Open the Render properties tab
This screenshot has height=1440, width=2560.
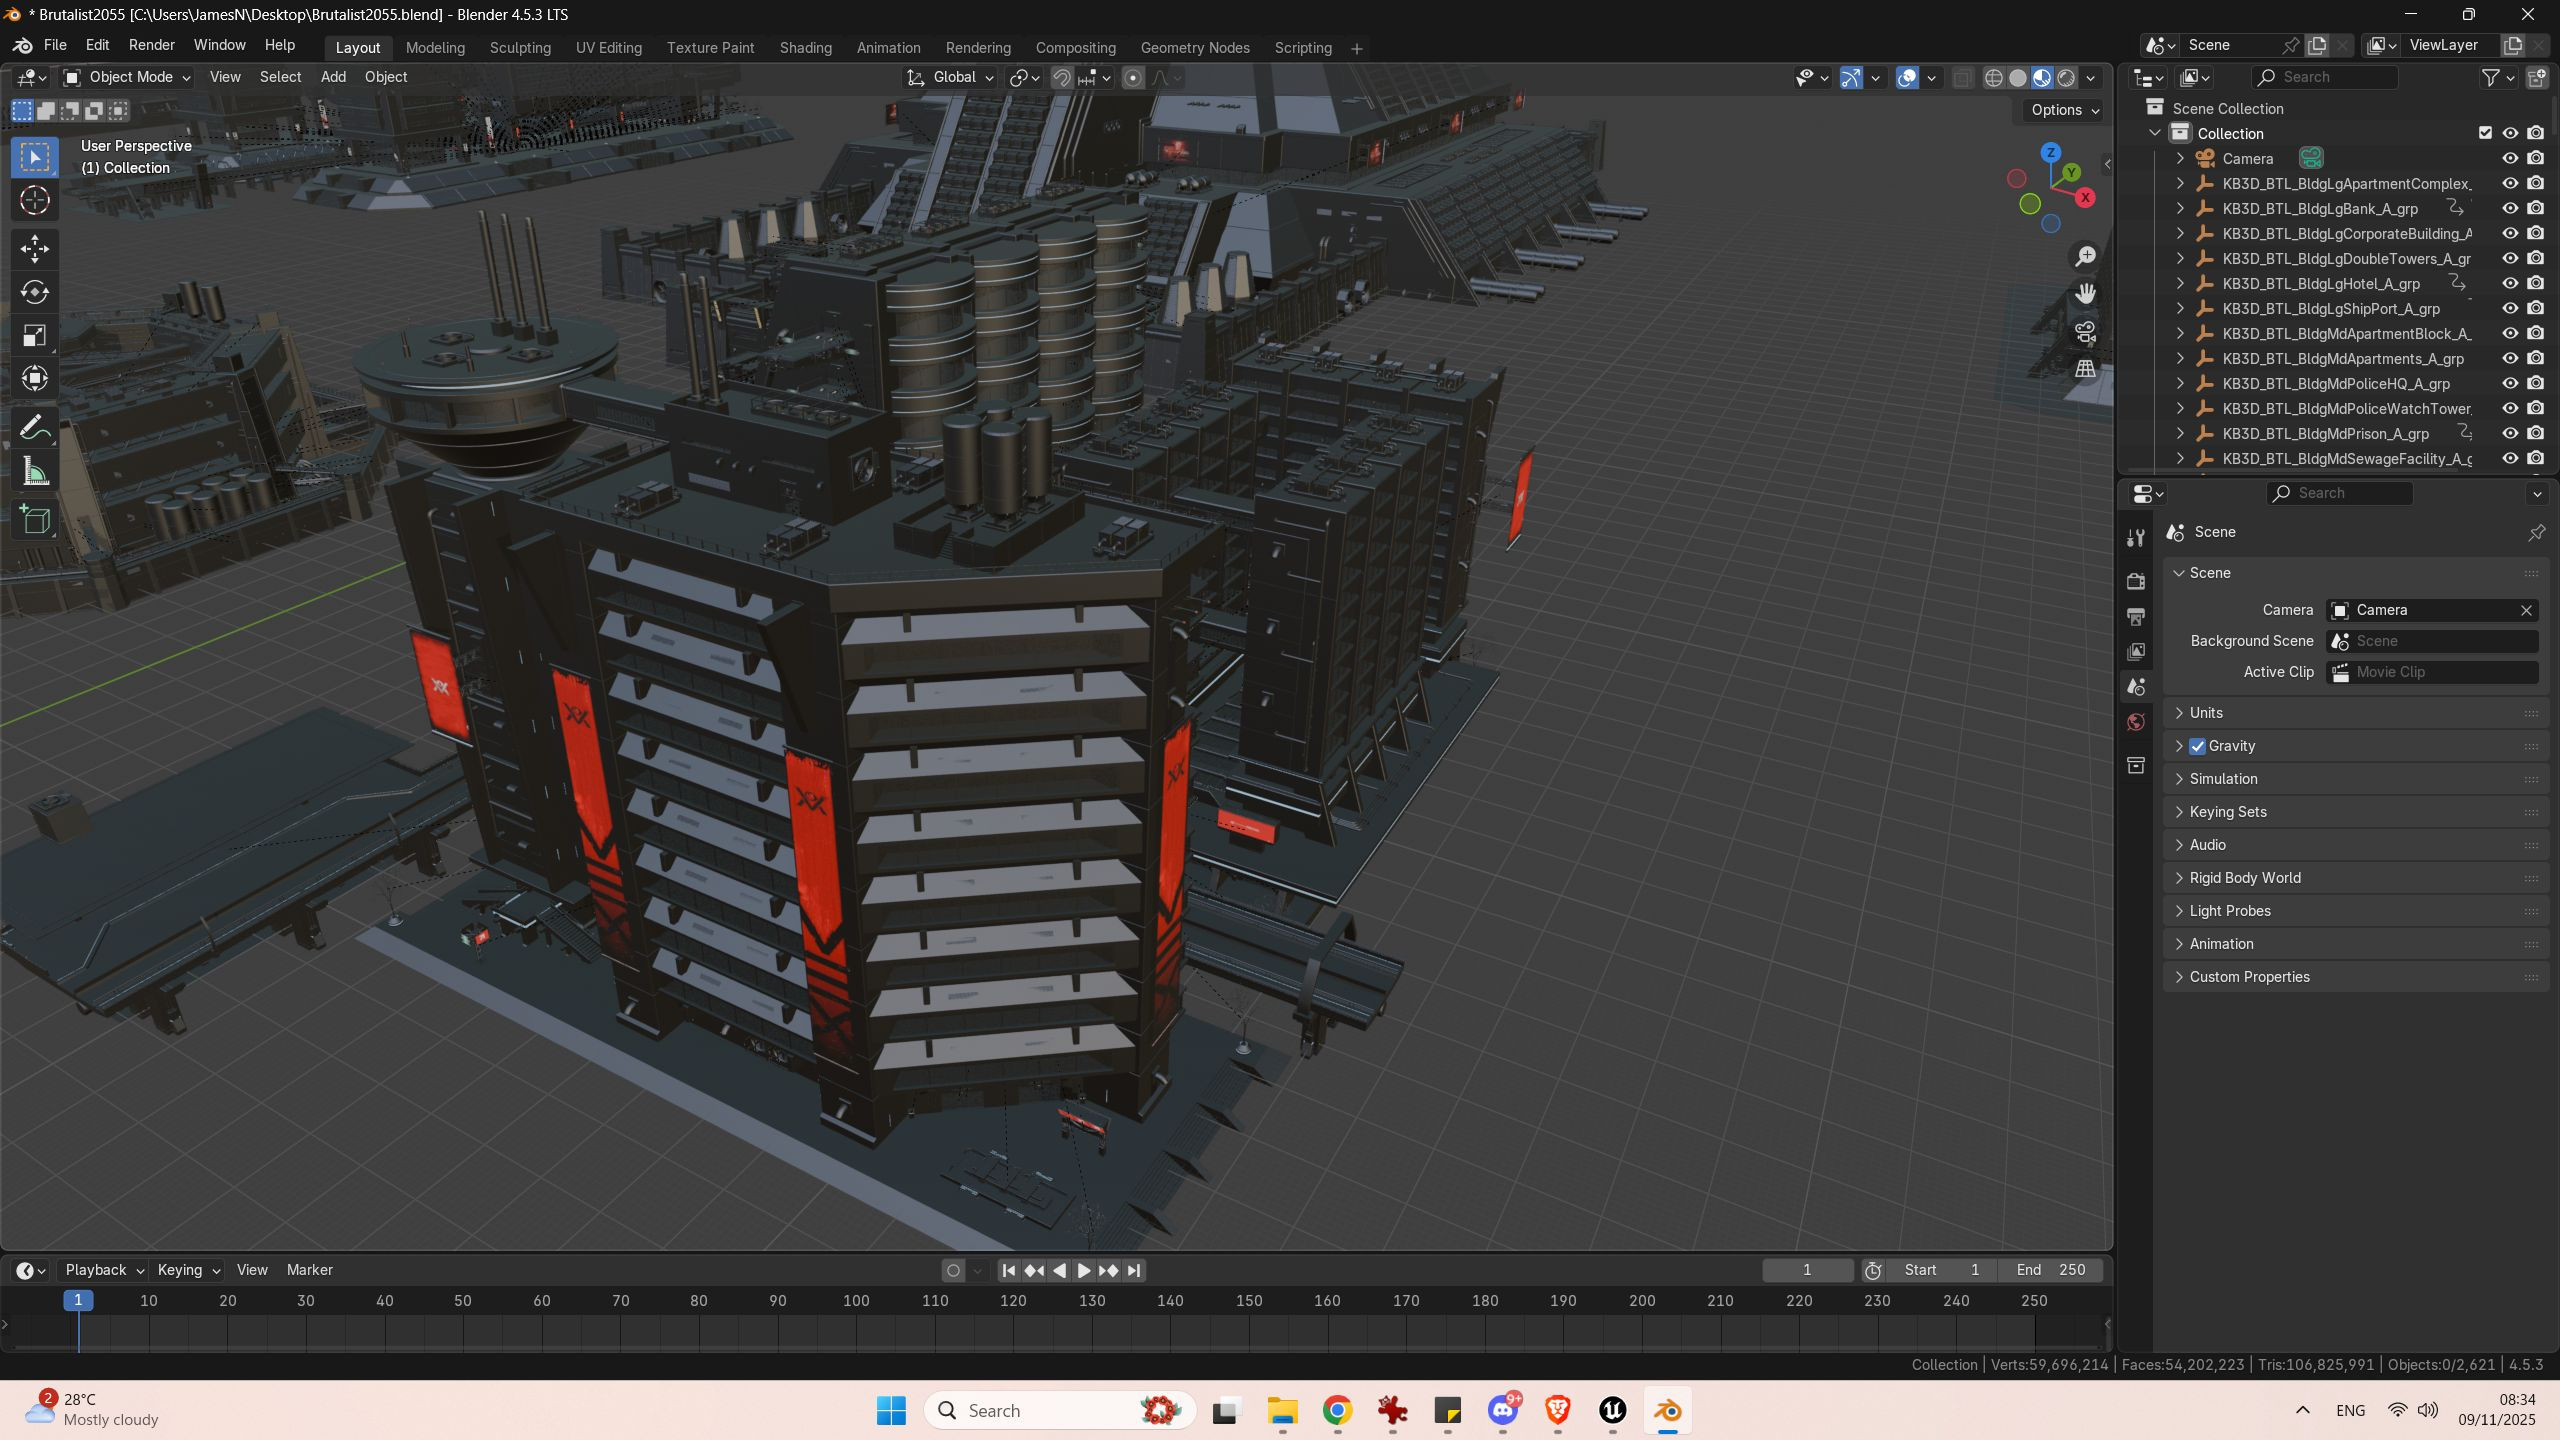(x=2136, y=581)
